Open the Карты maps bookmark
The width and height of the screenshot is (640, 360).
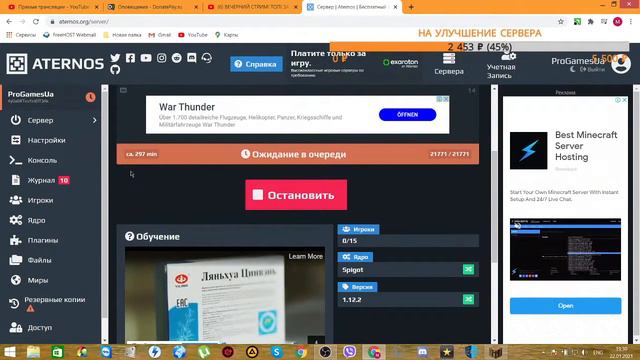(x=227, y=35)
